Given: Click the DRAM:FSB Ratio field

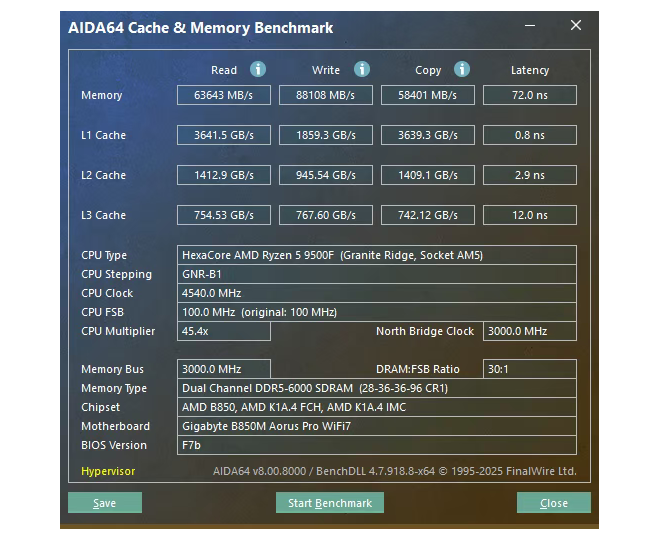Looking at the screenshot, I should 529,369.
